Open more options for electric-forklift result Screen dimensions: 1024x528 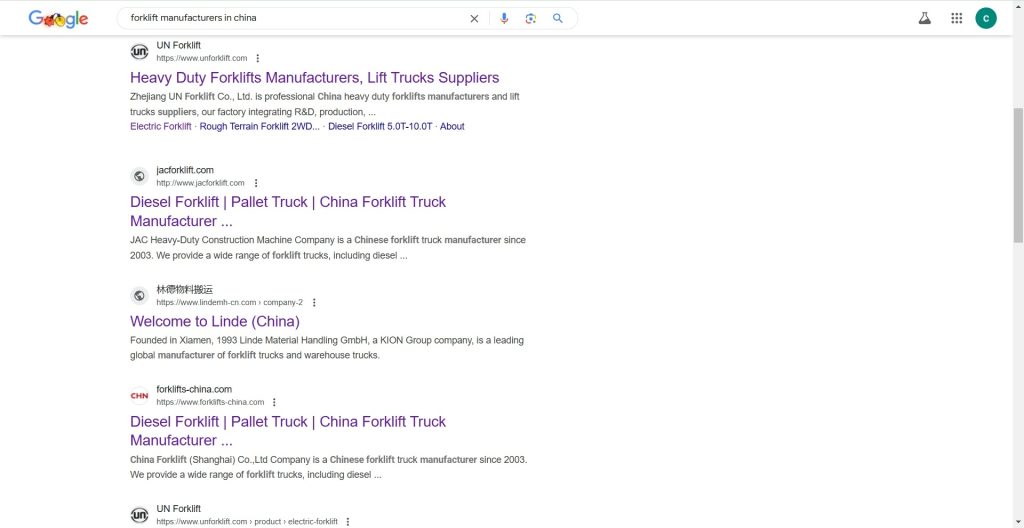347,521
